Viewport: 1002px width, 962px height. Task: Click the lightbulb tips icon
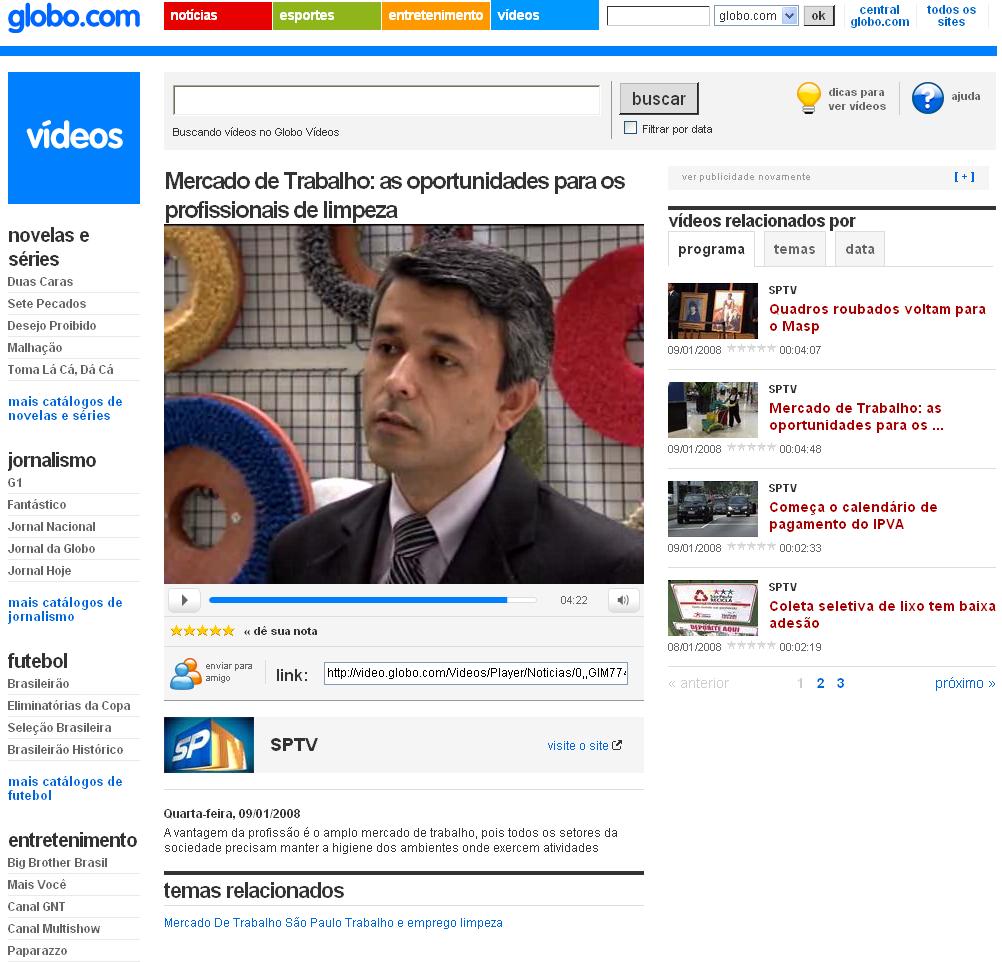[808, 98]
